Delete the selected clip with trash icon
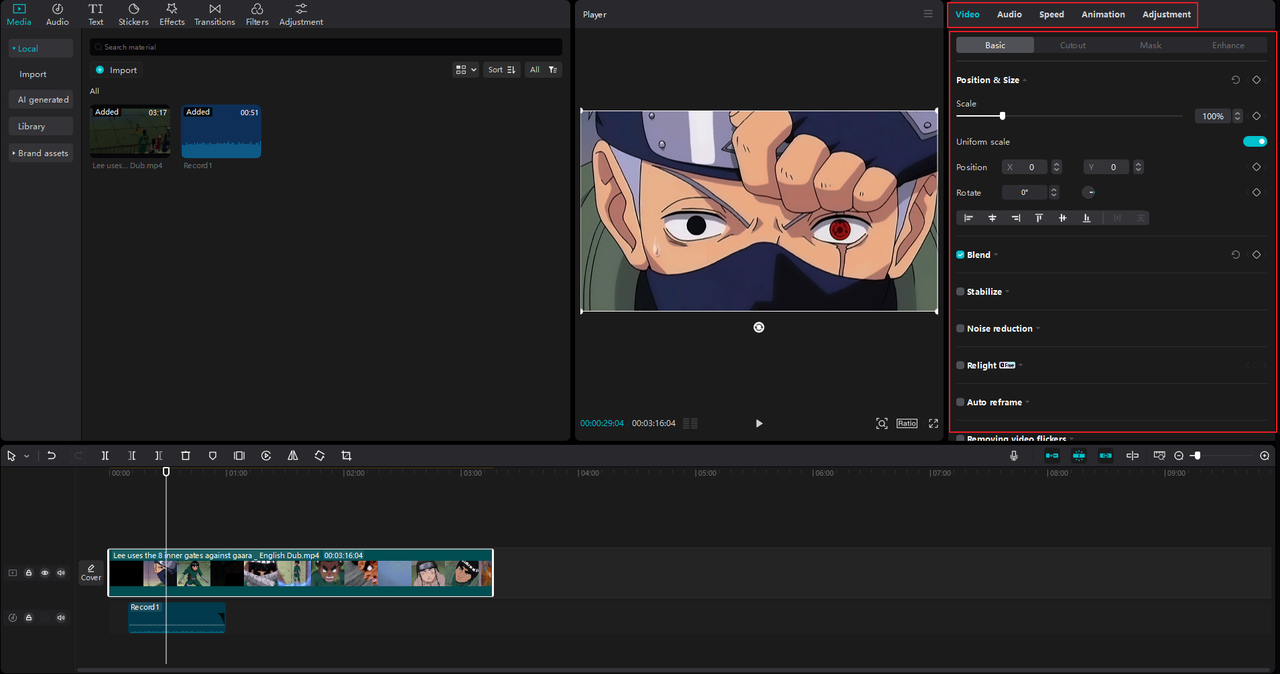The width and height of the screenshot is (1280, 674). point(185,455)
